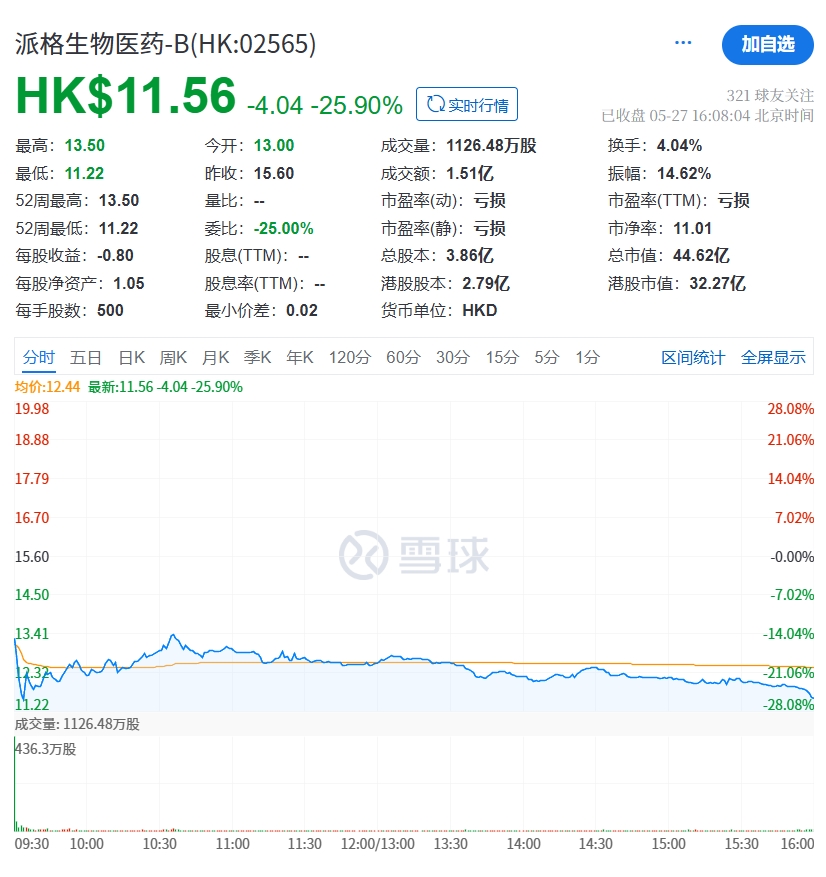
Task: Select the 60分 interval tab
Action: (x=403, y=357)
